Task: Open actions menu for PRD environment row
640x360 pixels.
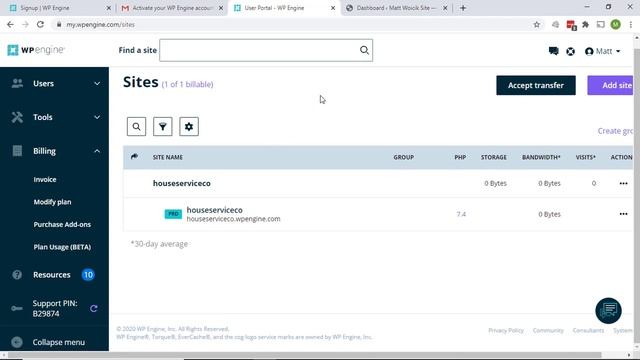Action: pyautogui.click(x=623, y=214)
